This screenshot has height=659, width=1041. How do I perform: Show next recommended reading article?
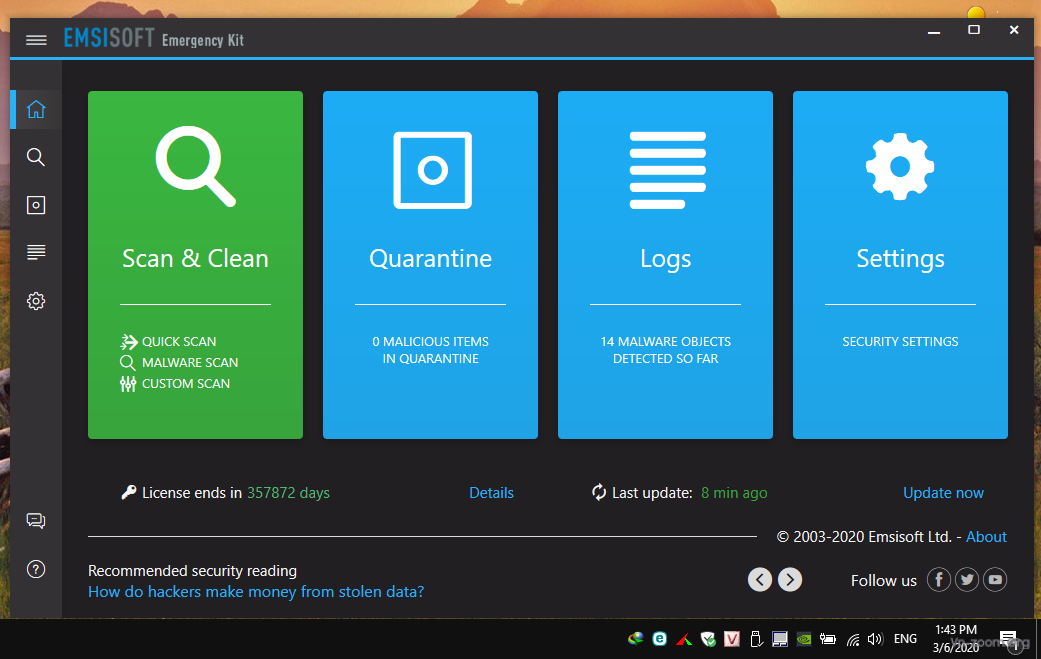790,580
